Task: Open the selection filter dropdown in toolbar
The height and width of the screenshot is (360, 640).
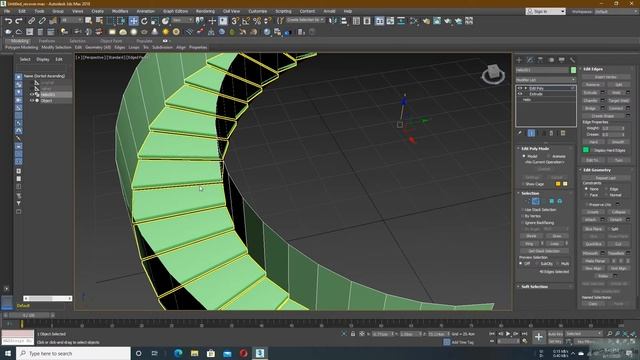Action: [71, 20]
